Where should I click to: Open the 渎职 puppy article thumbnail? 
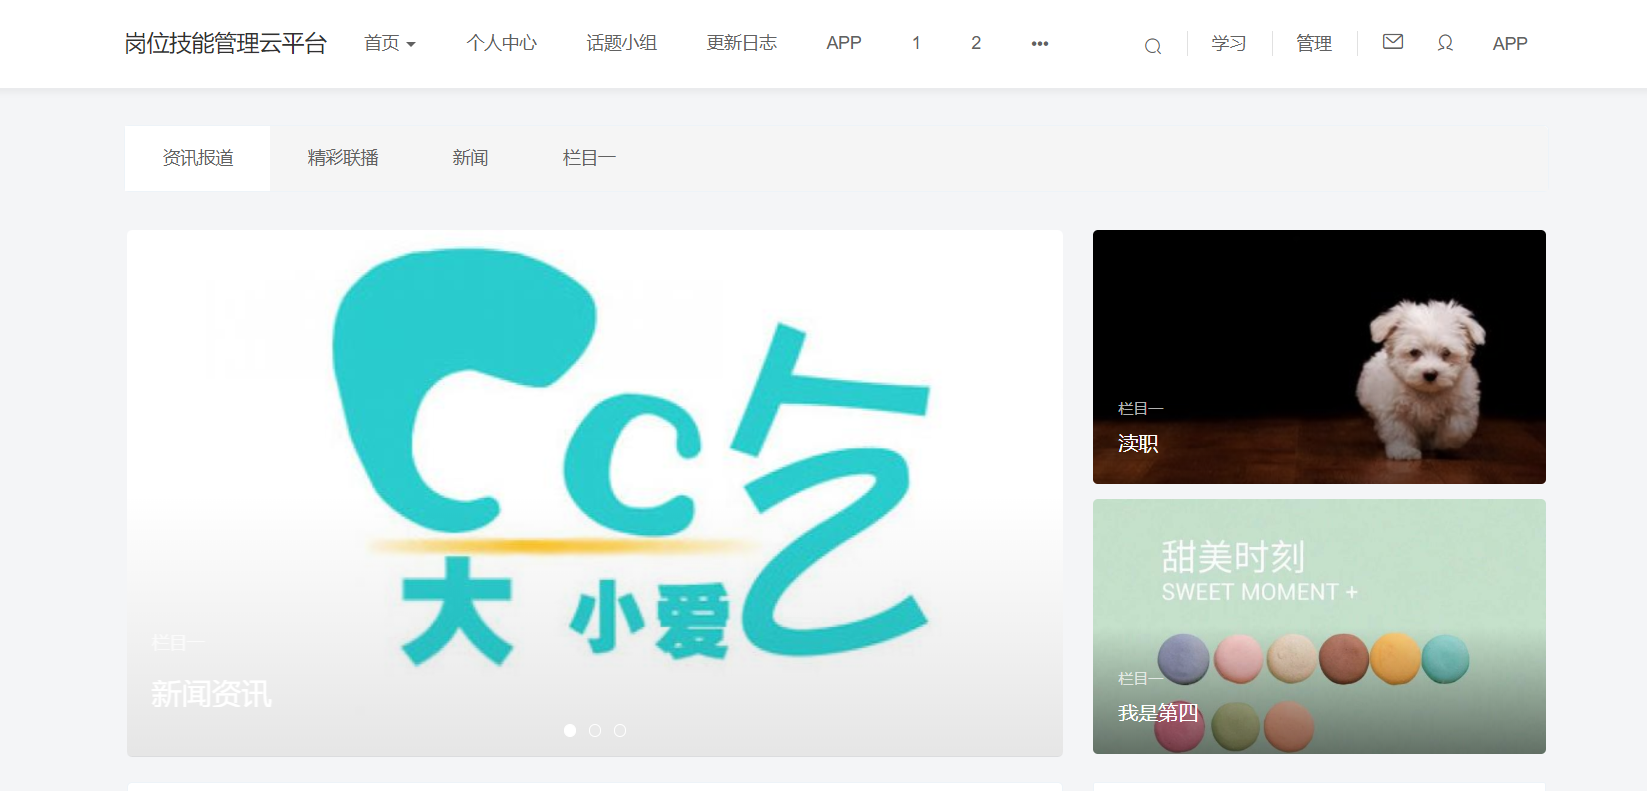coord(1318,357)
